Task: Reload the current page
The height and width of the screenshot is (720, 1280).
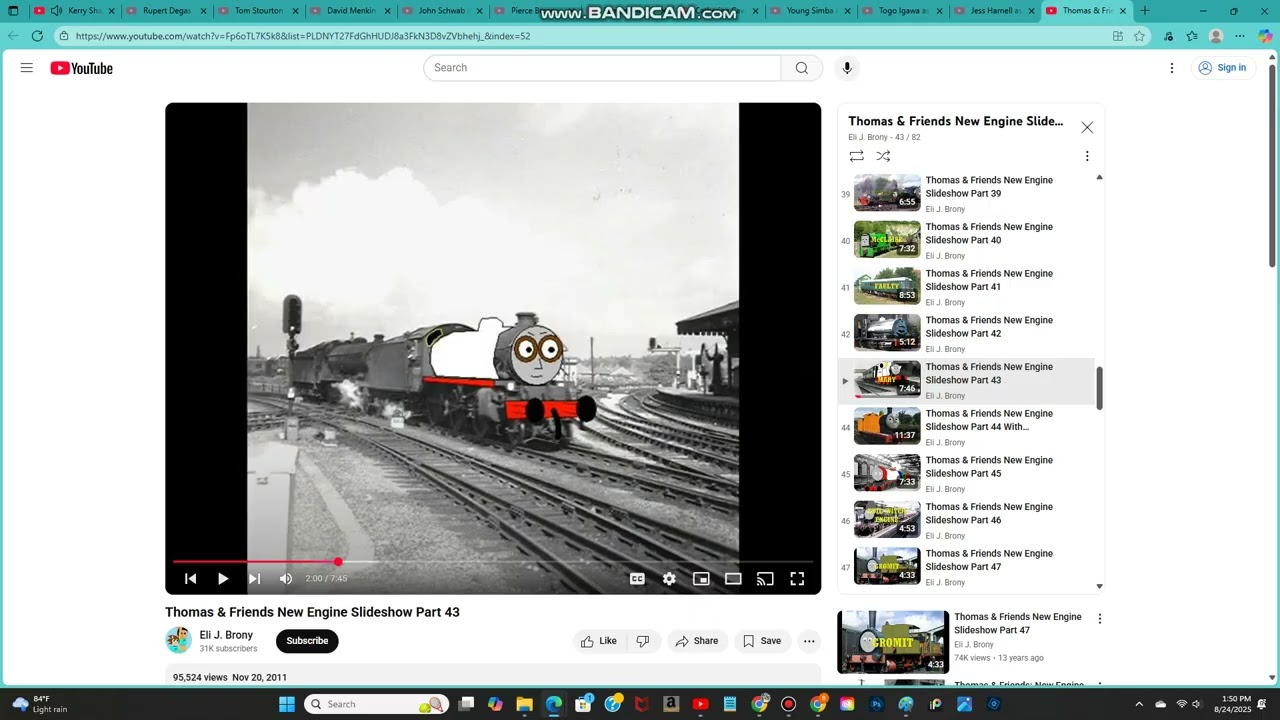Action: [37, 36]
